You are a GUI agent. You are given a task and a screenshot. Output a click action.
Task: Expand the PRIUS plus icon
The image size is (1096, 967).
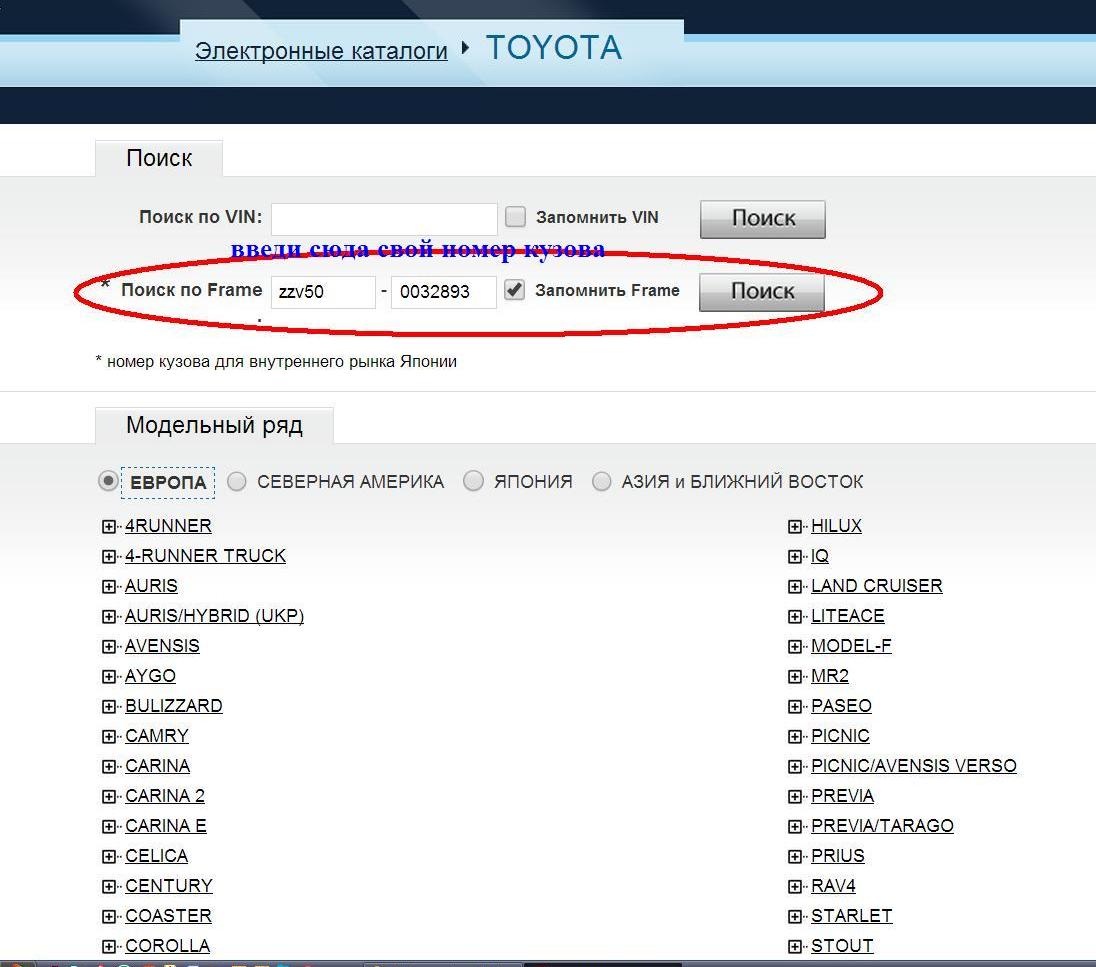click(x=795, y=856)
